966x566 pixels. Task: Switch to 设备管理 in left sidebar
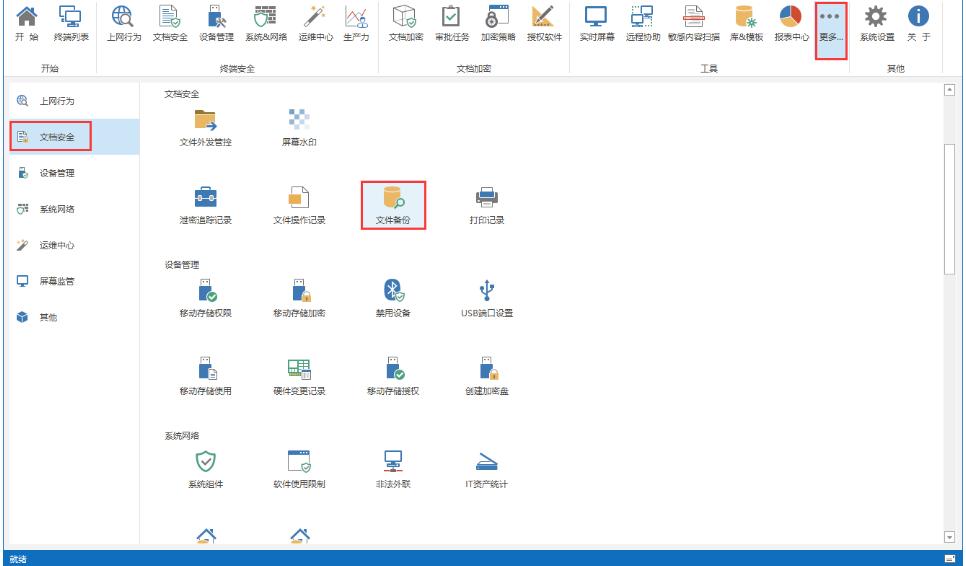click(50, 173)
